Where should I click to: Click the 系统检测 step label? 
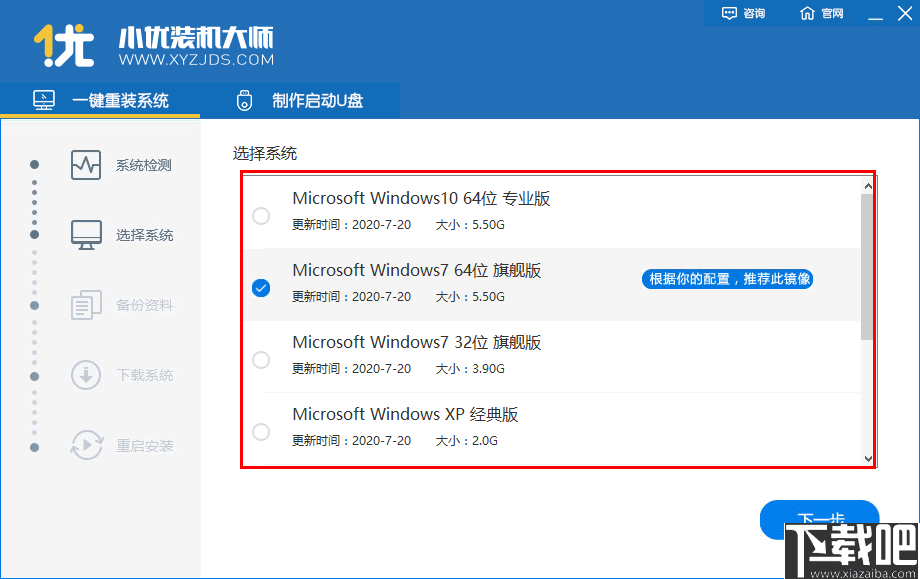(144, 165)
